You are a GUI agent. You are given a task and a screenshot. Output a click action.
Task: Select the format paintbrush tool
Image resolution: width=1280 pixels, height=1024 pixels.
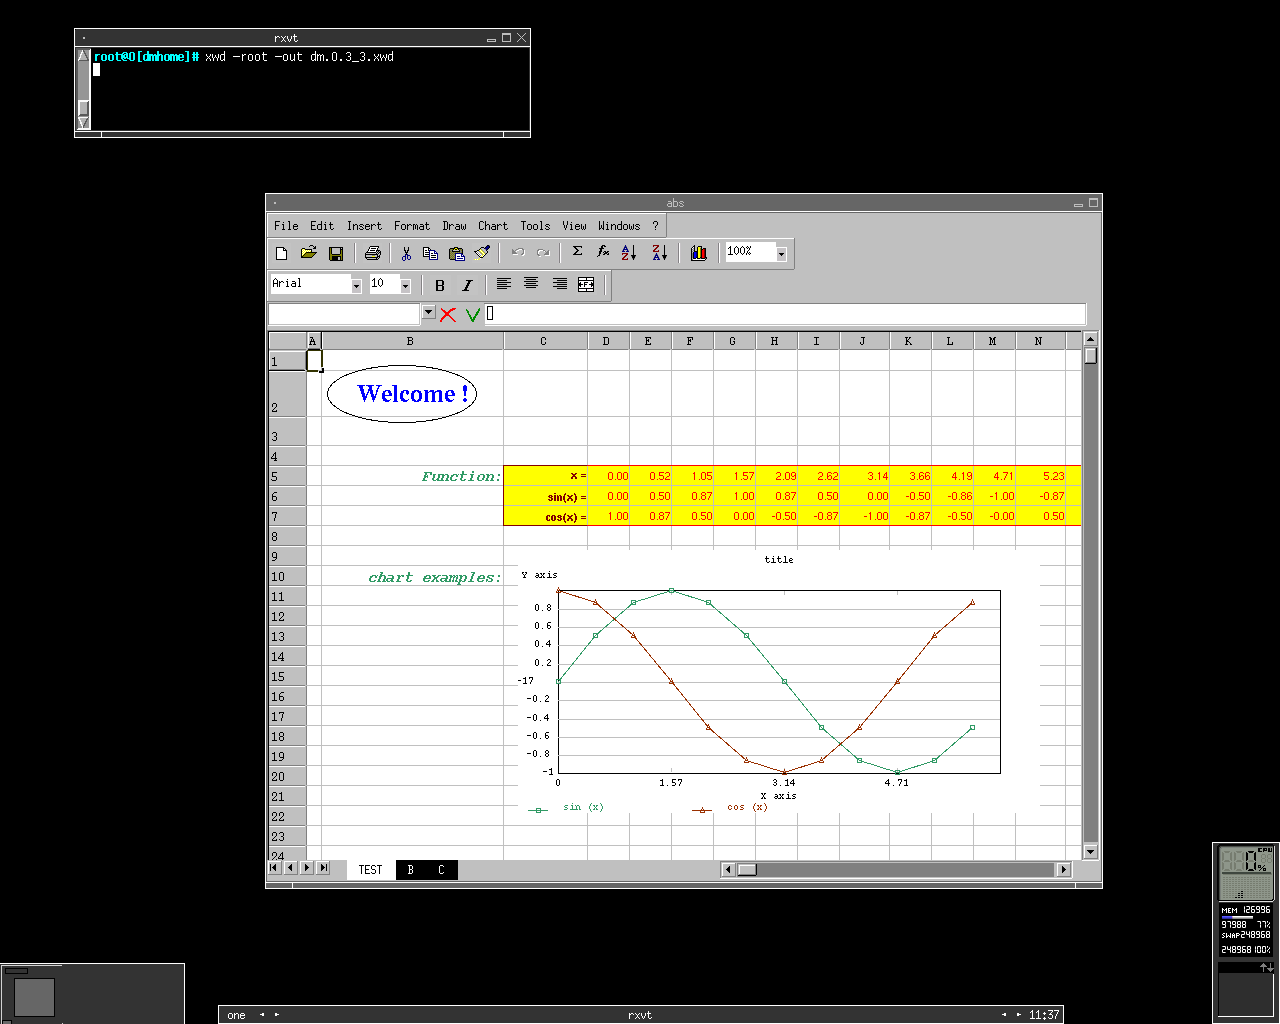(x=483, y=253)
